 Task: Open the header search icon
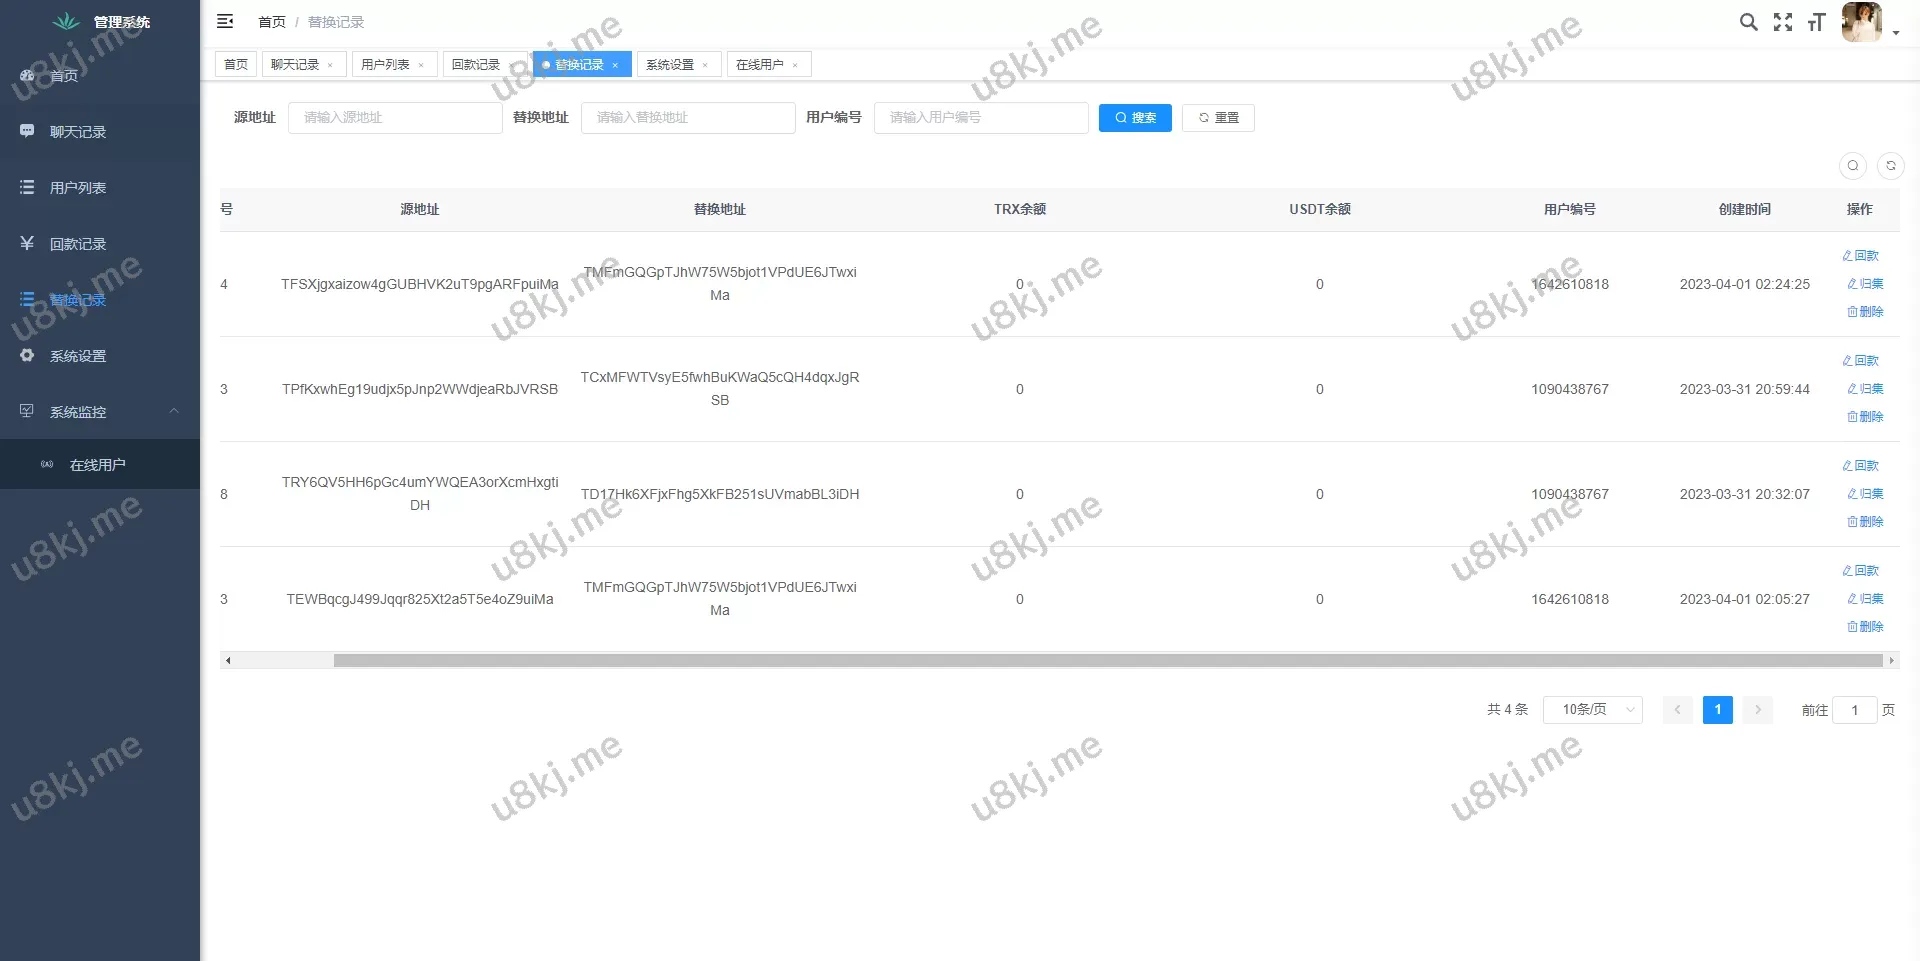click(x=1748, y=22)
